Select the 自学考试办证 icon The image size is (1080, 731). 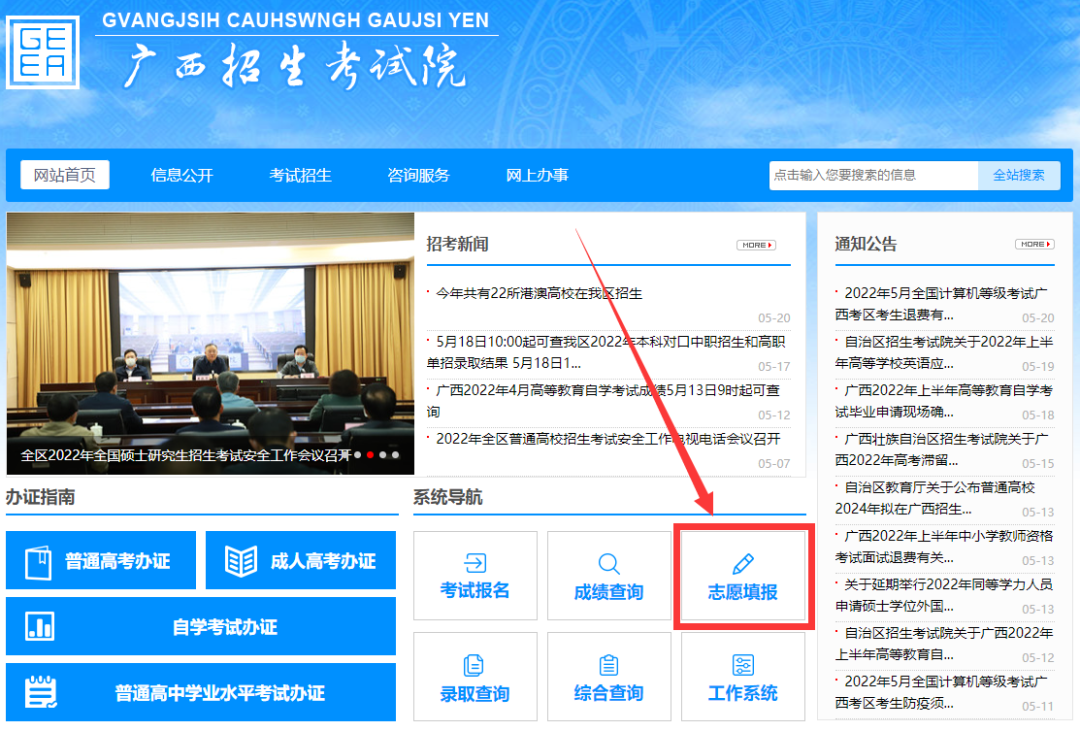[200, 626]
